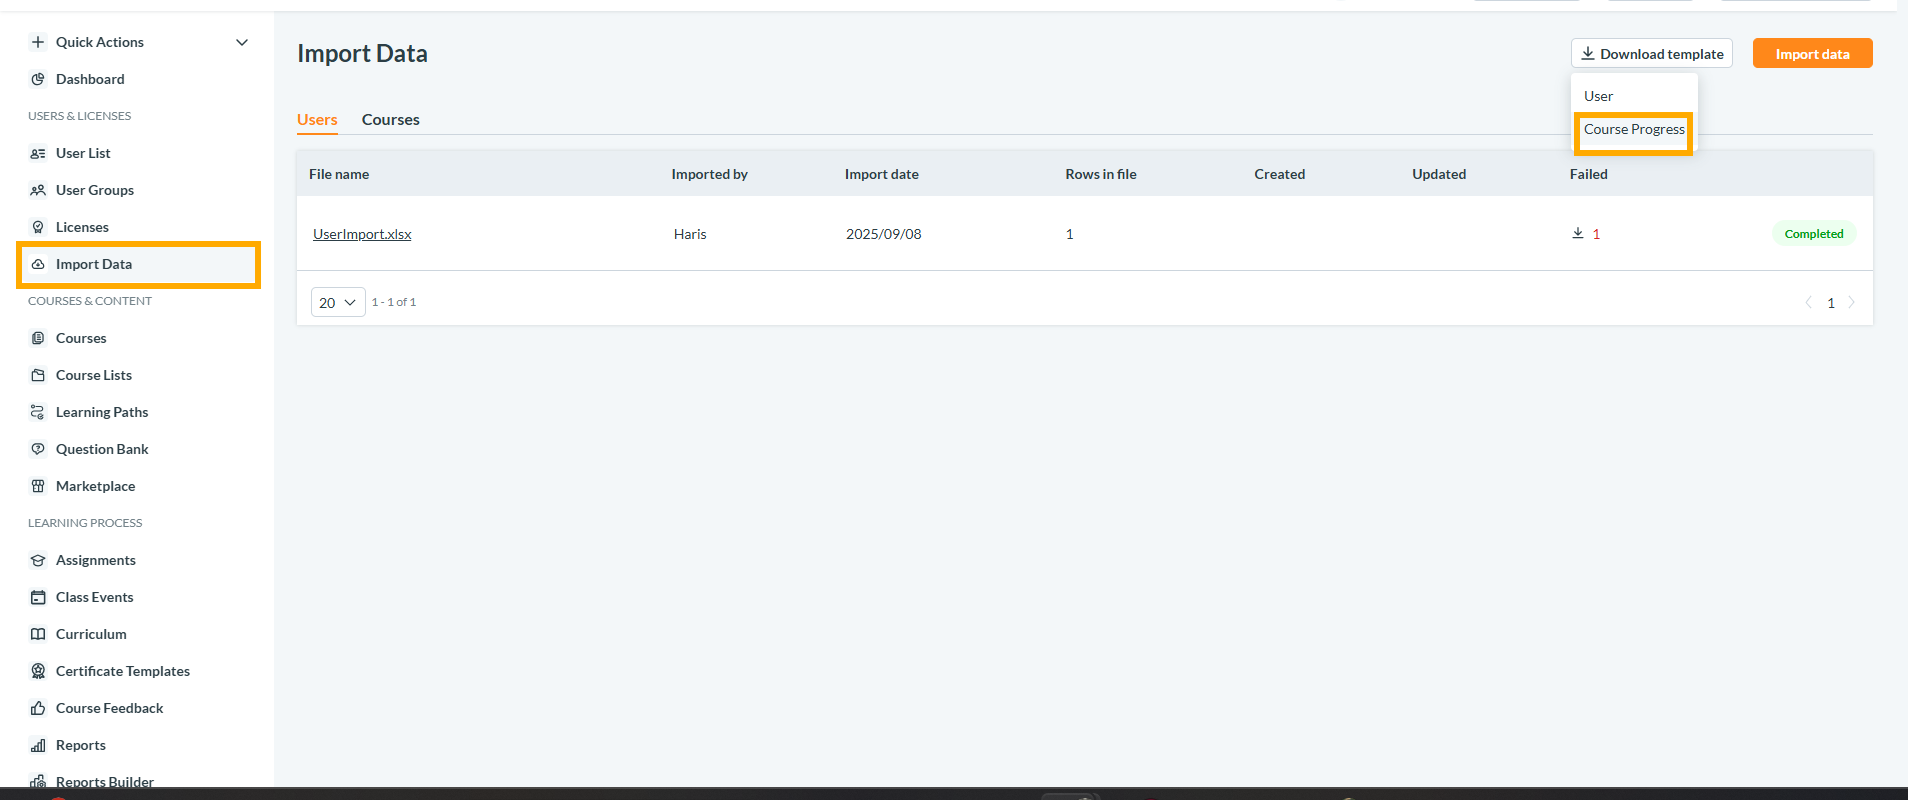Open the UserImport.xlsx file link
Image resolution: width=1908 pixels, height=800 pixels.
coord(362,234)
